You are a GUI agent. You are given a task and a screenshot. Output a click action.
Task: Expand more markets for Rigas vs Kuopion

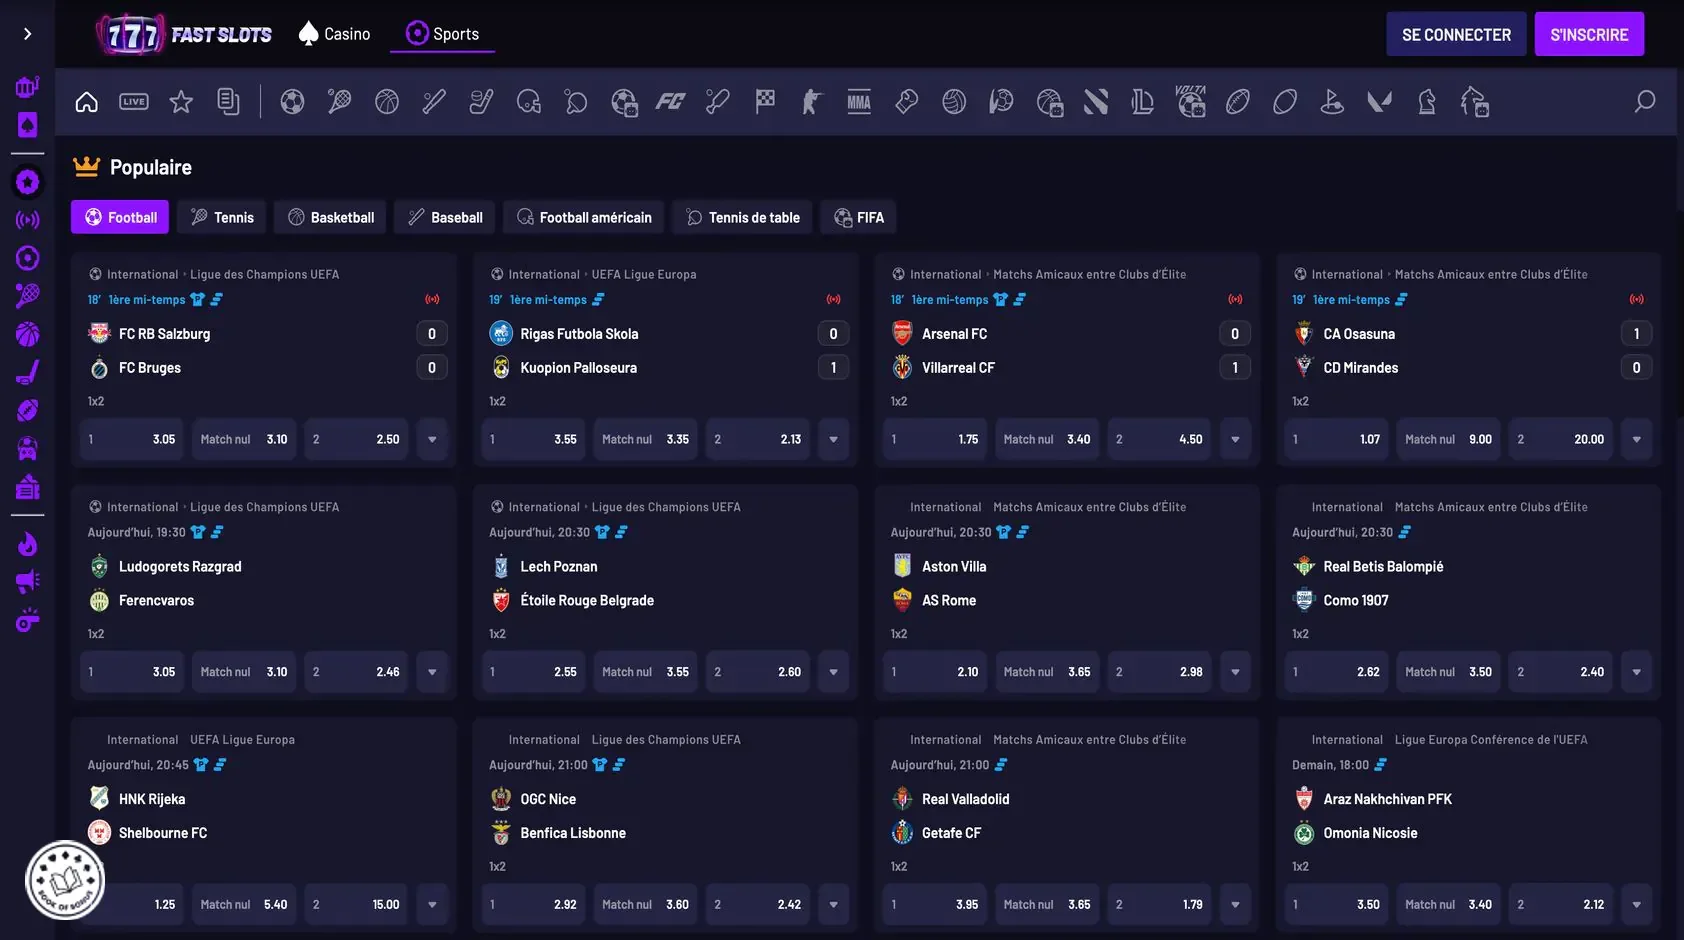833,439
